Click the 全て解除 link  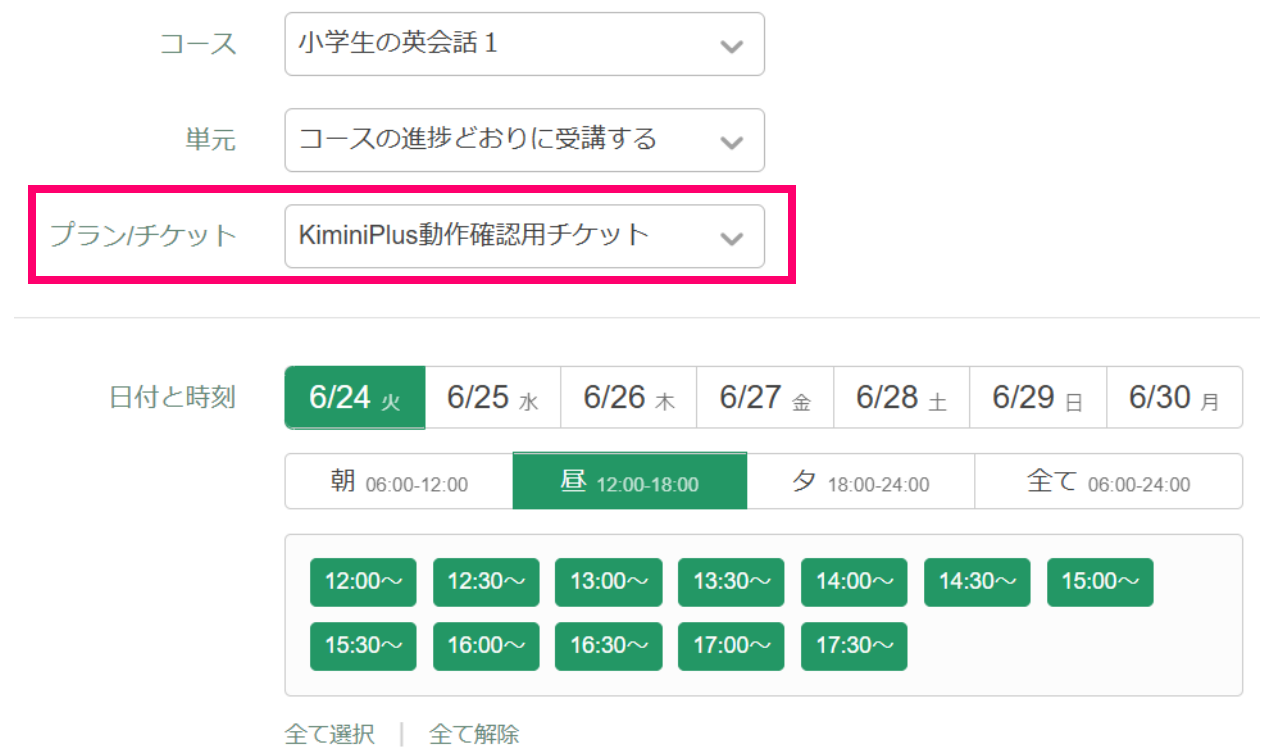474,735
